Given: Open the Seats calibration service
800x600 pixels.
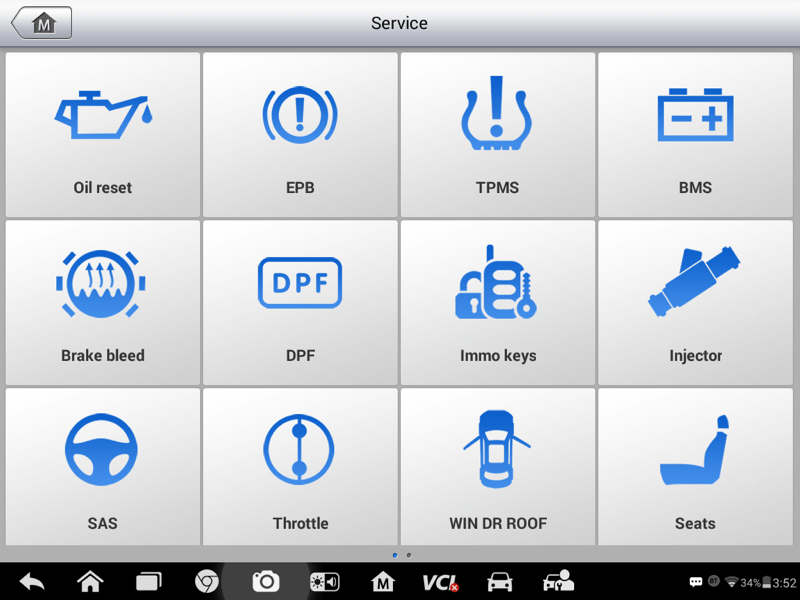Looking at the screenshot, I should (x=695, y=467).
